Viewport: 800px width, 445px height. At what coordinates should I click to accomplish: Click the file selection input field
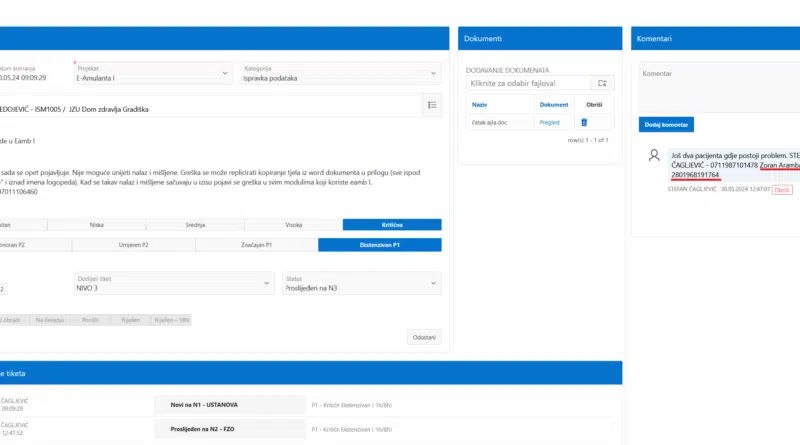click(527, 83)
